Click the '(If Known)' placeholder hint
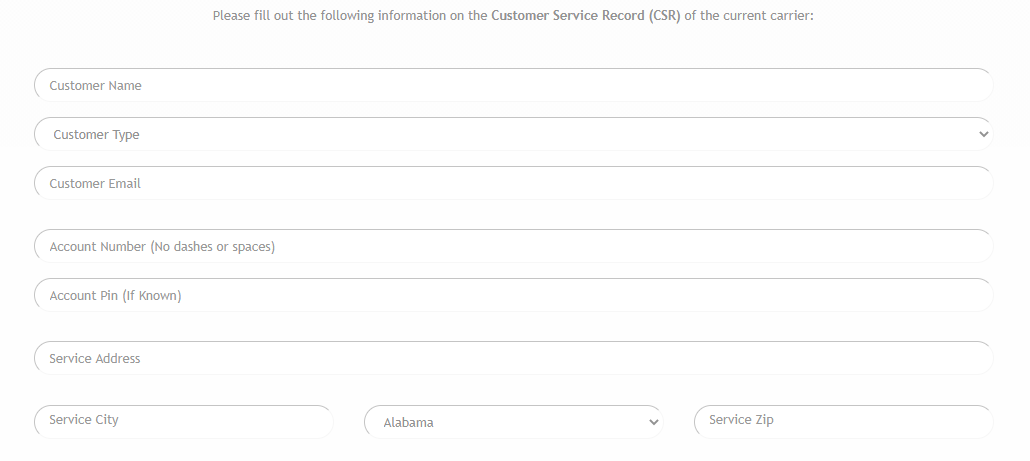 click(x=152, y=296)
